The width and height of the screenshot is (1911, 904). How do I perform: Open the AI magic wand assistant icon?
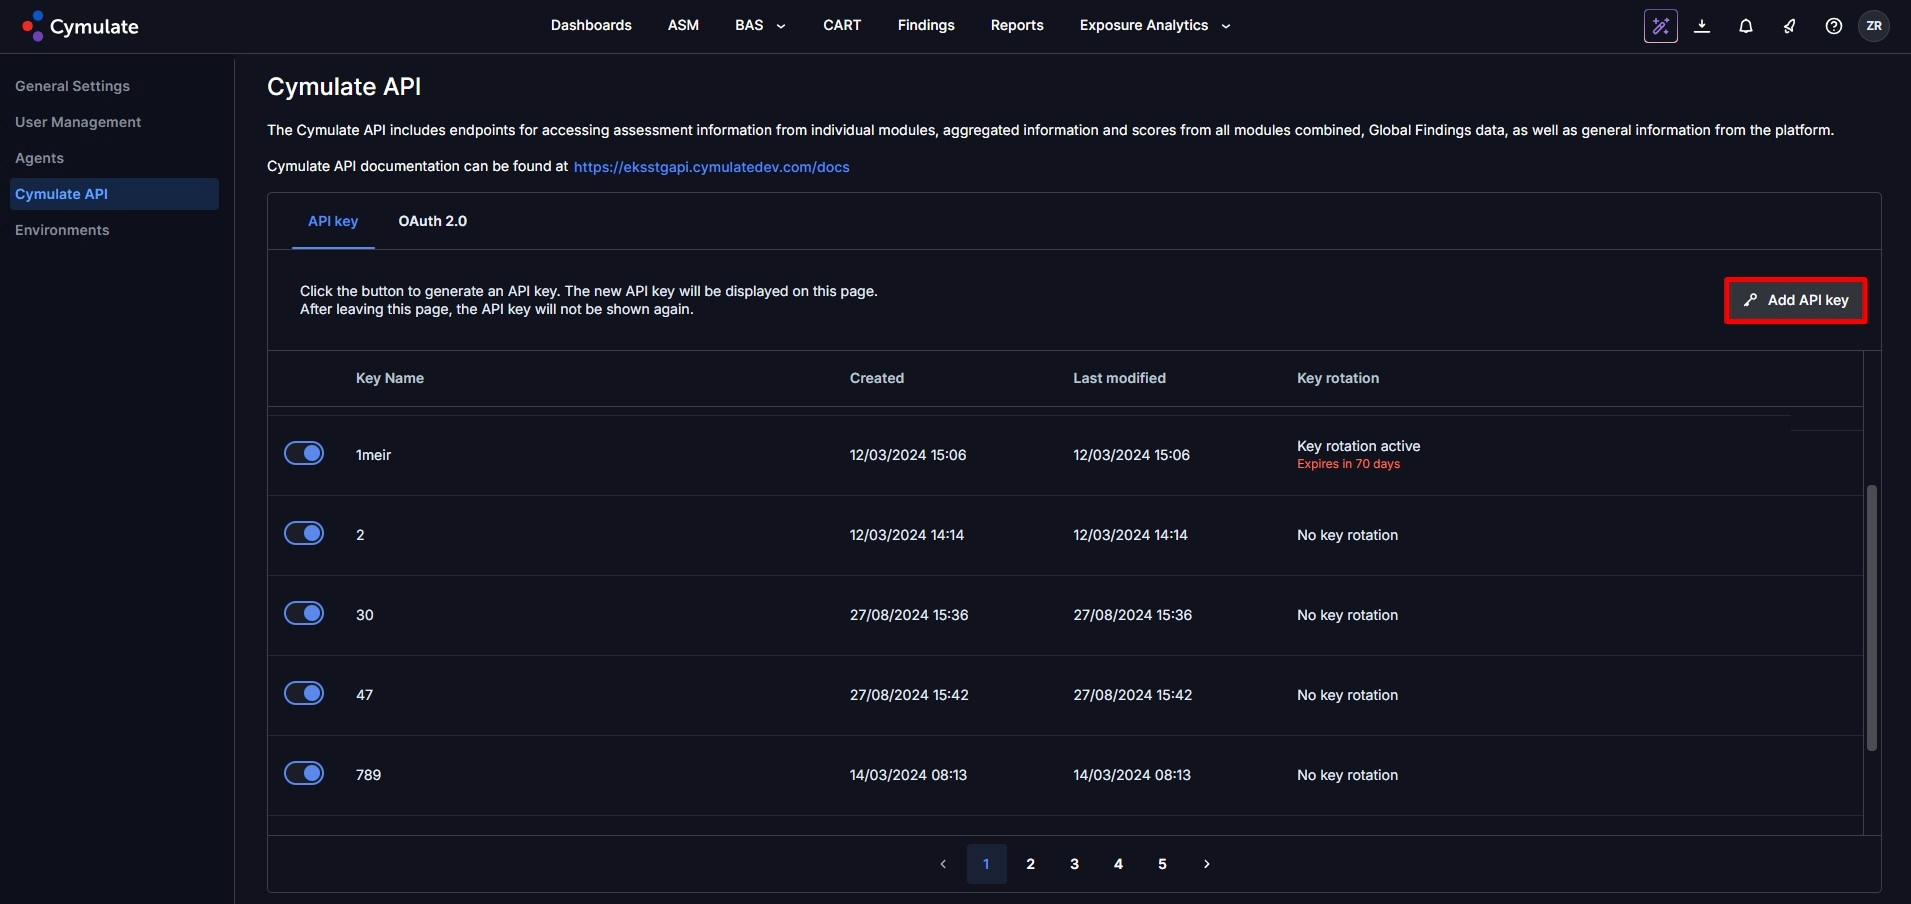coord(1661,26)
